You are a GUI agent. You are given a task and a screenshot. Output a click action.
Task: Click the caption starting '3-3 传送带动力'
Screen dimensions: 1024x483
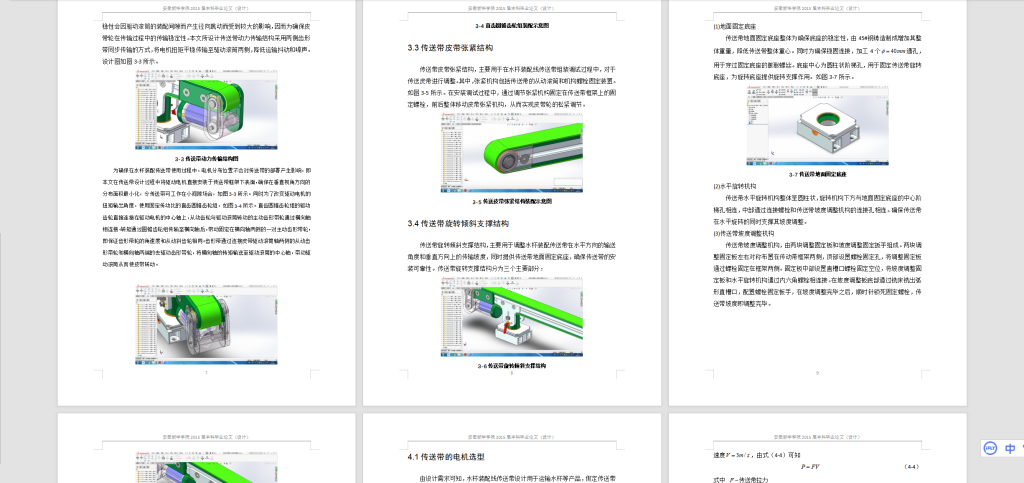point(206,159)
